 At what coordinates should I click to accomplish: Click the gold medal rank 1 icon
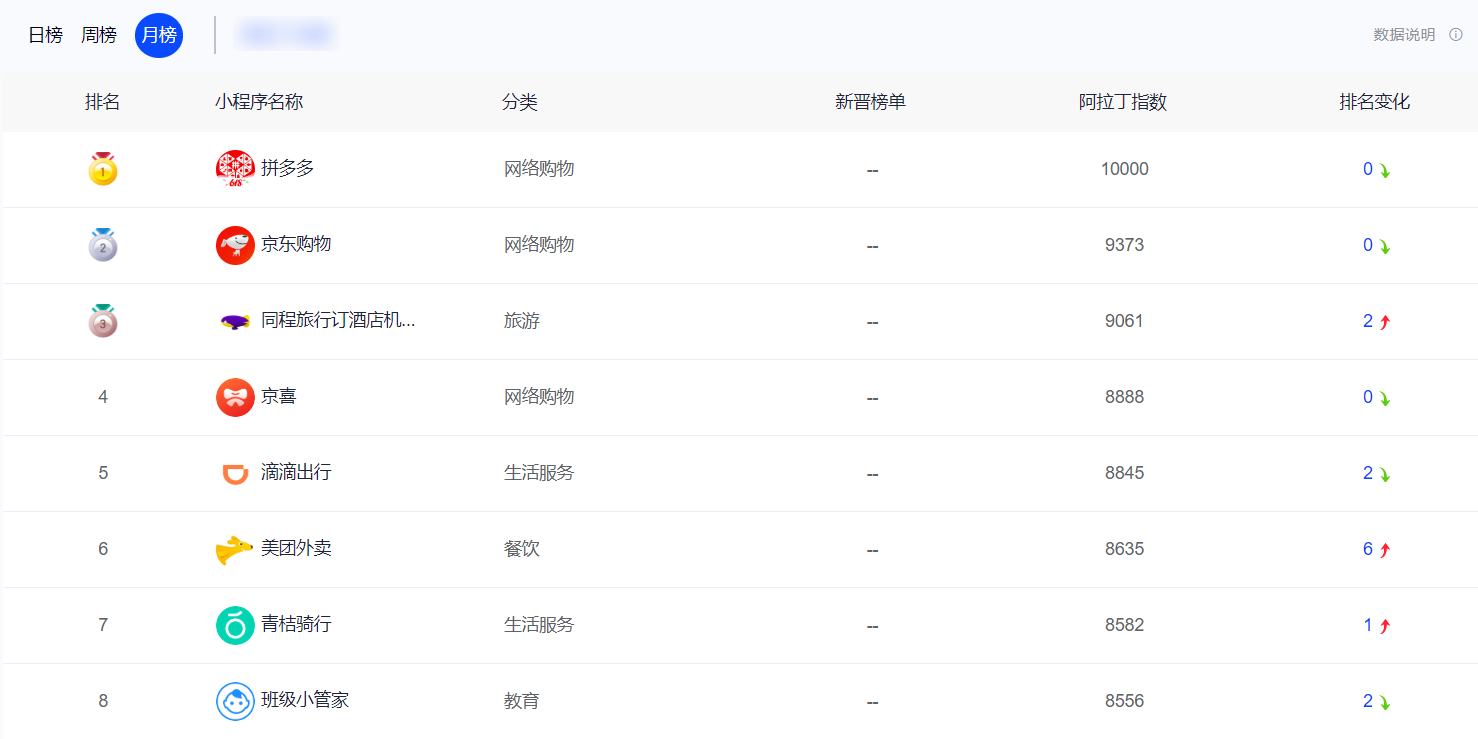[103, 169]
